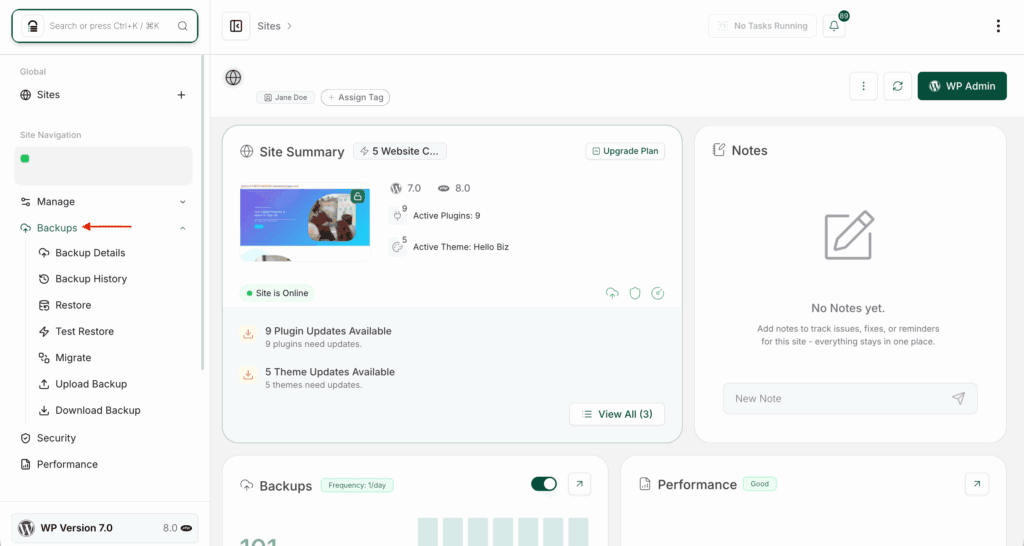Image resolution: width=1024 pixels, height=546 pixels.
Task: Open Performance card via arrow icon
Action: [977, 484]
